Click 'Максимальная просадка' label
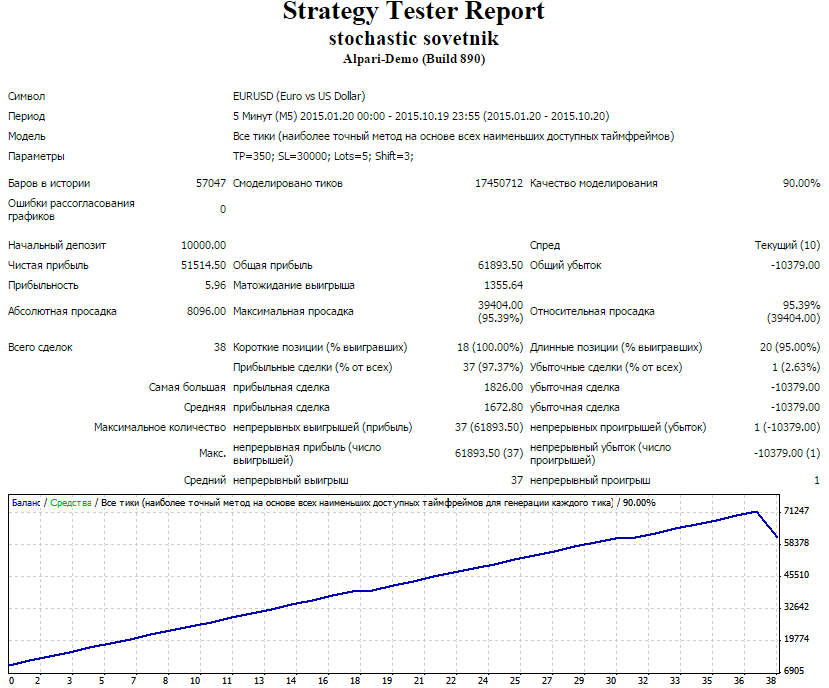The height and width of the screenshot is (688, 829). click(293, 311)
